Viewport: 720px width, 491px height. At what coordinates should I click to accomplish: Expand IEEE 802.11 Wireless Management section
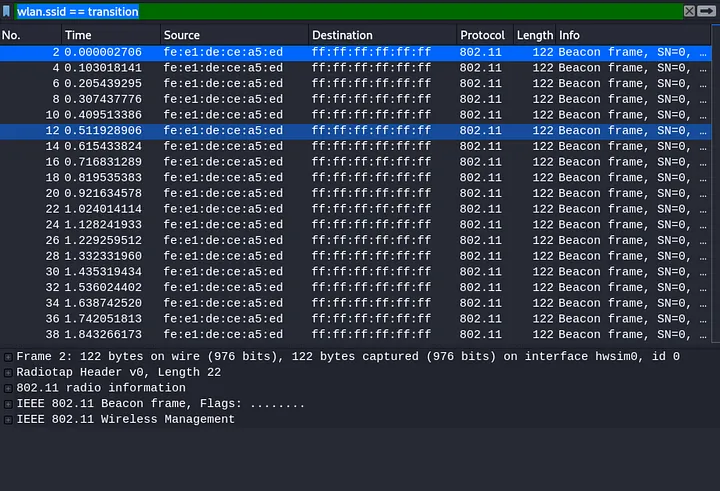pos(8,420)
